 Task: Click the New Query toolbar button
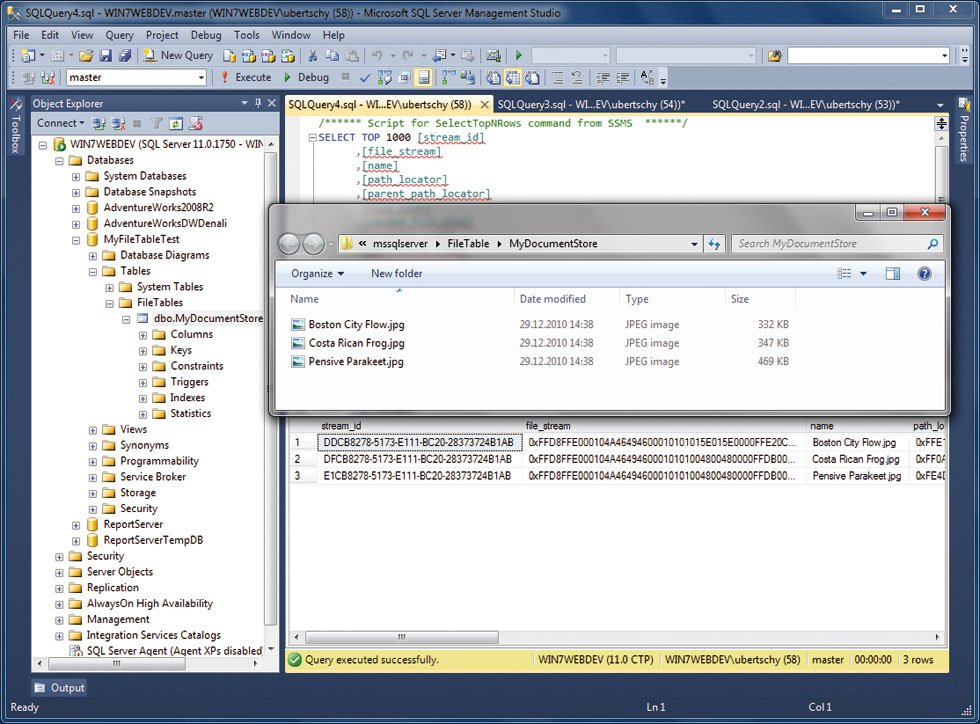pos(178,56)
